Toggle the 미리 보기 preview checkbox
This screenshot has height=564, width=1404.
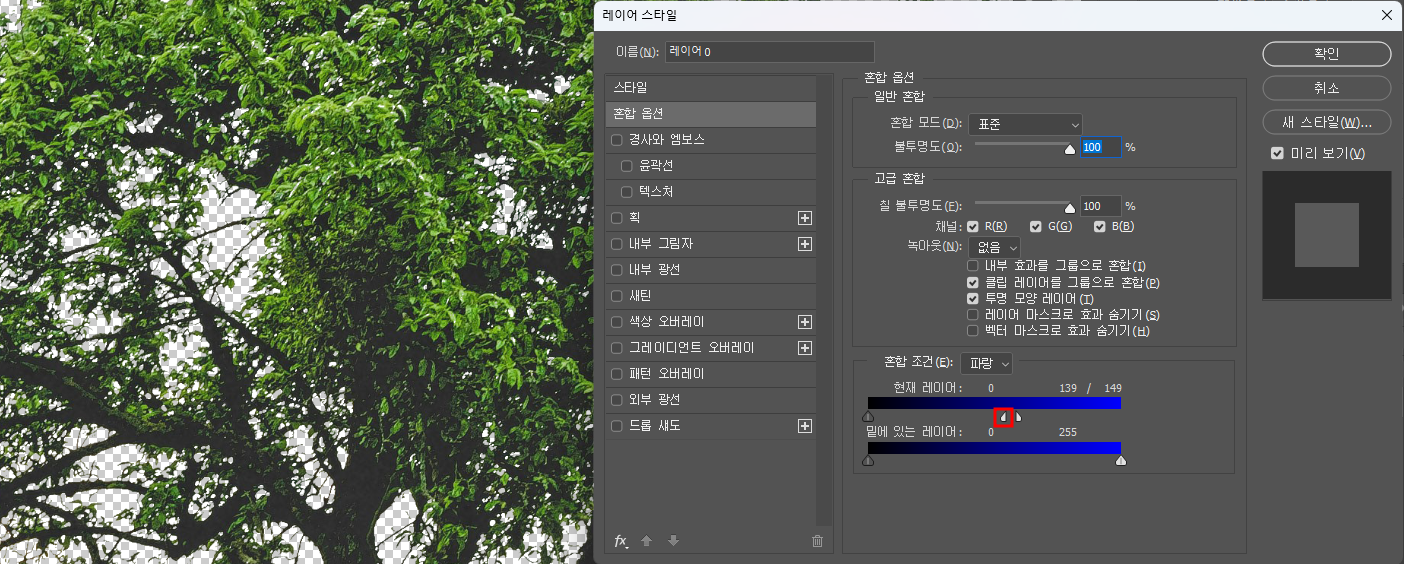tap(1277, 154)
